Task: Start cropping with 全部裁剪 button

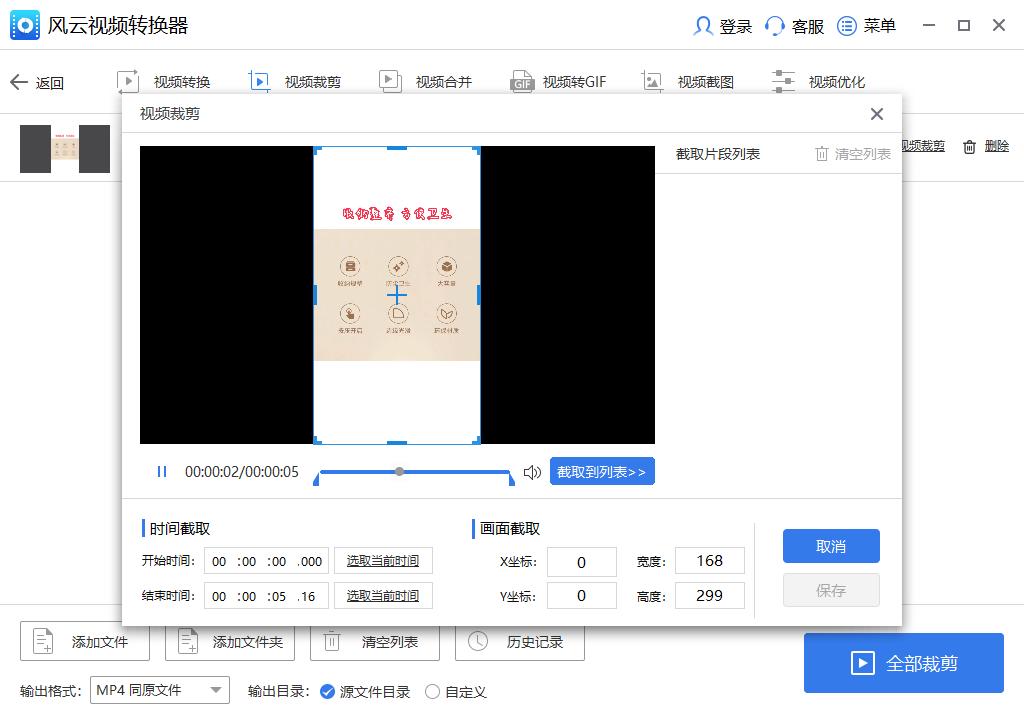Action: tap(903, 662)
